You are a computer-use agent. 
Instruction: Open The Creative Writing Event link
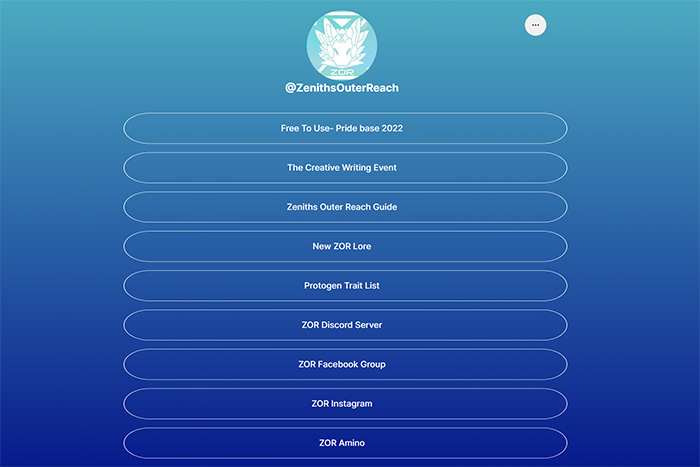[x=345, y=167]
